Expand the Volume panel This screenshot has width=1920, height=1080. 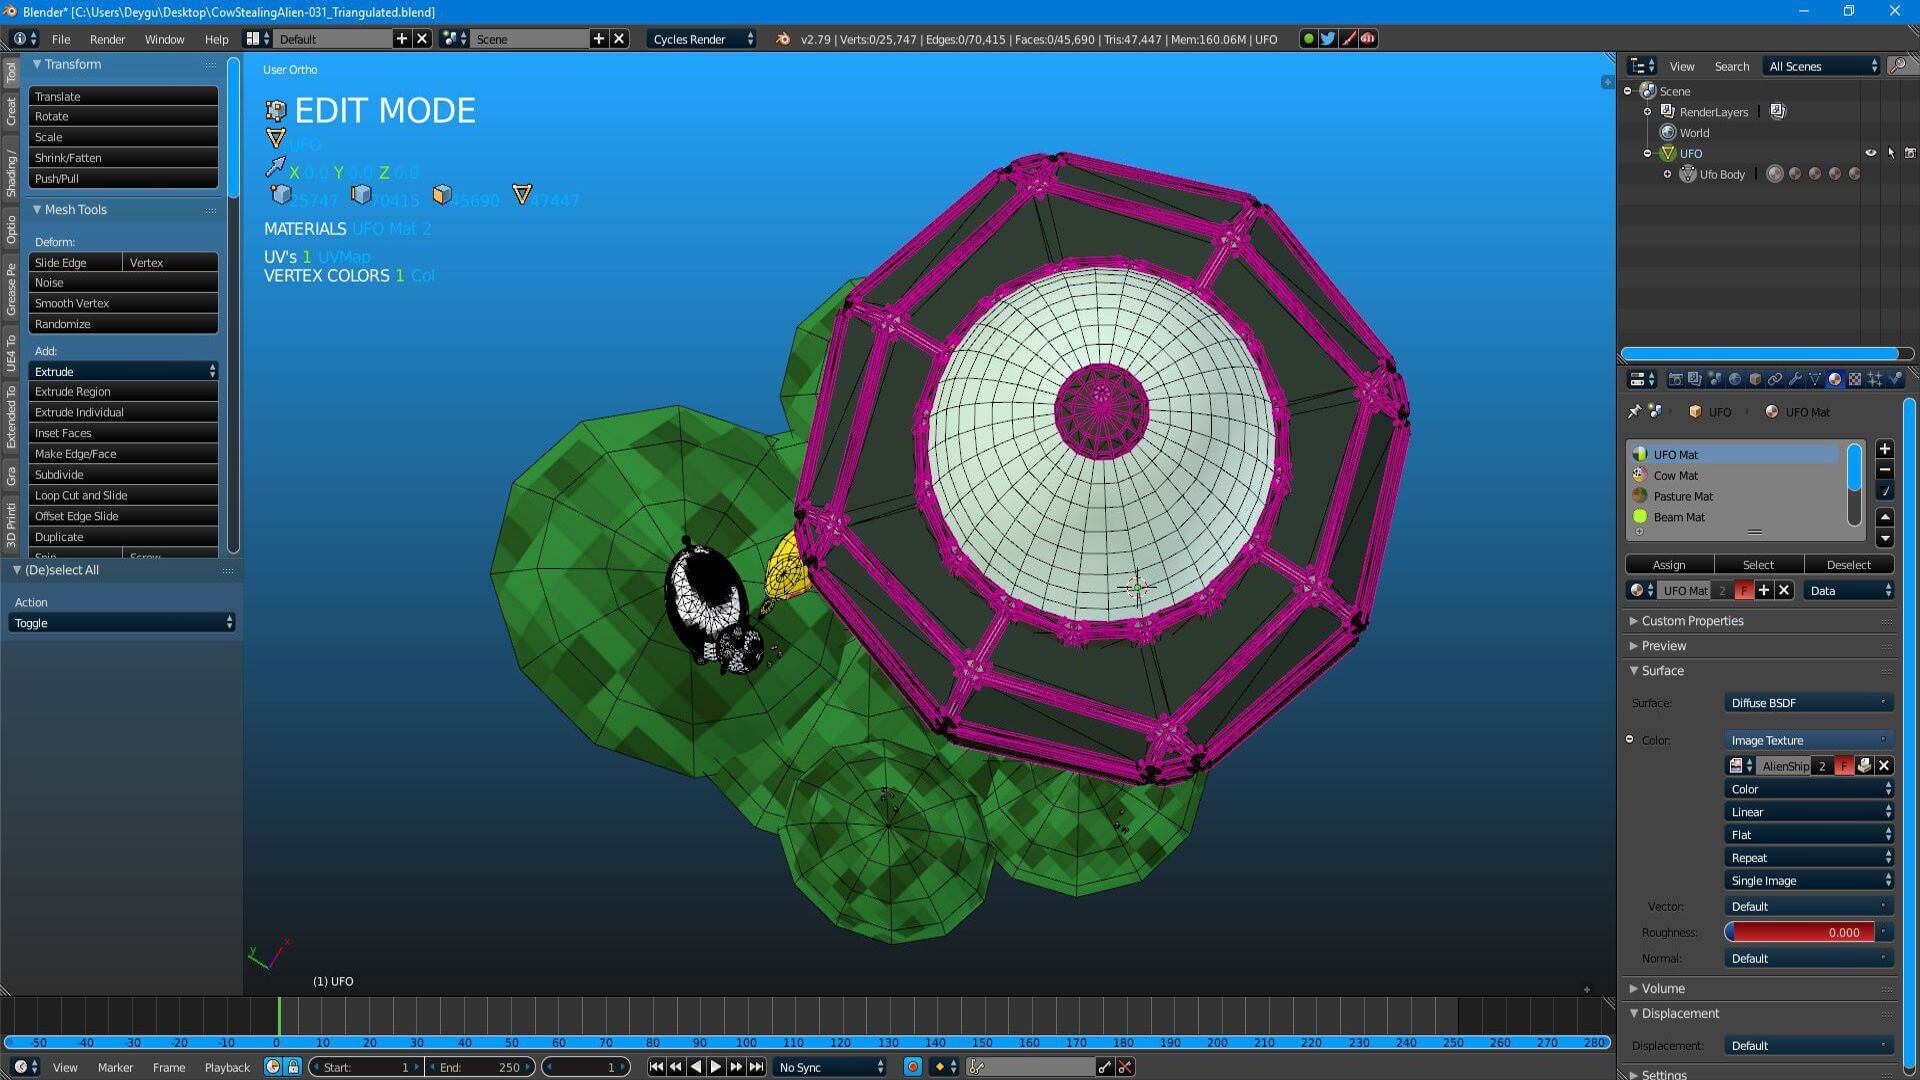pos(1663,988)
